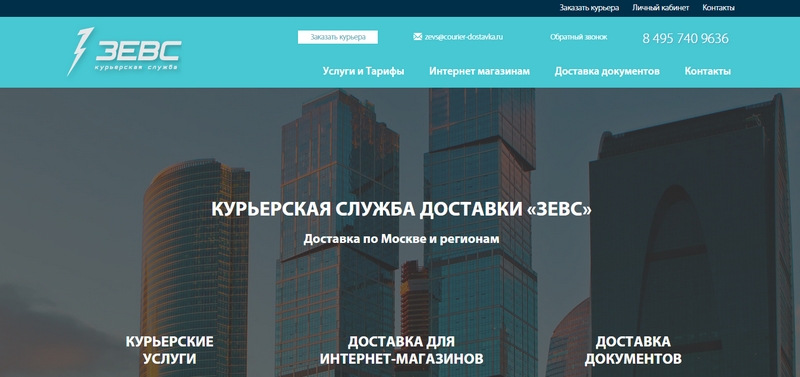Click the white 'Заказать курьера' button
The width and height of the screenshot is (800, 377).
click(x=338, y=37)
